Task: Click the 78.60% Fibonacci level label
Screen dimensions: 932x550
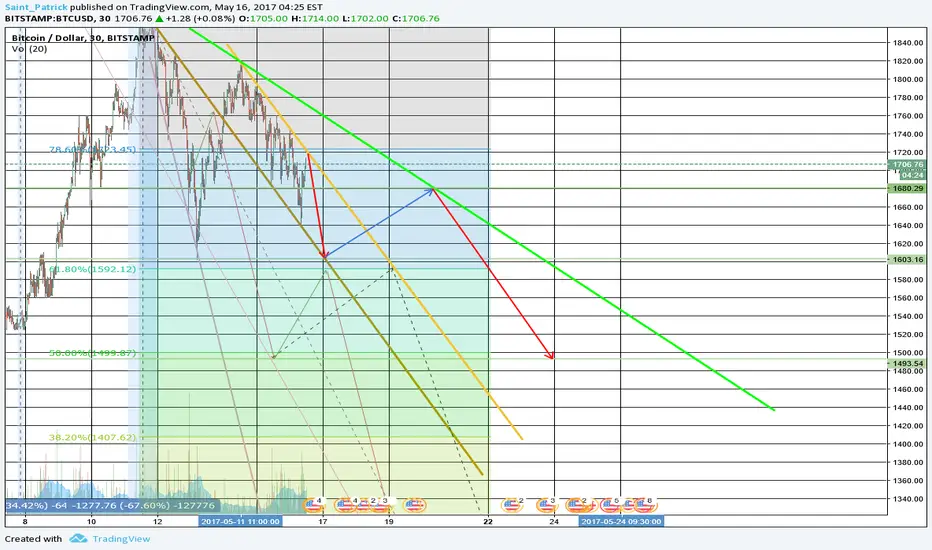Action: click(x=92, y=149)
